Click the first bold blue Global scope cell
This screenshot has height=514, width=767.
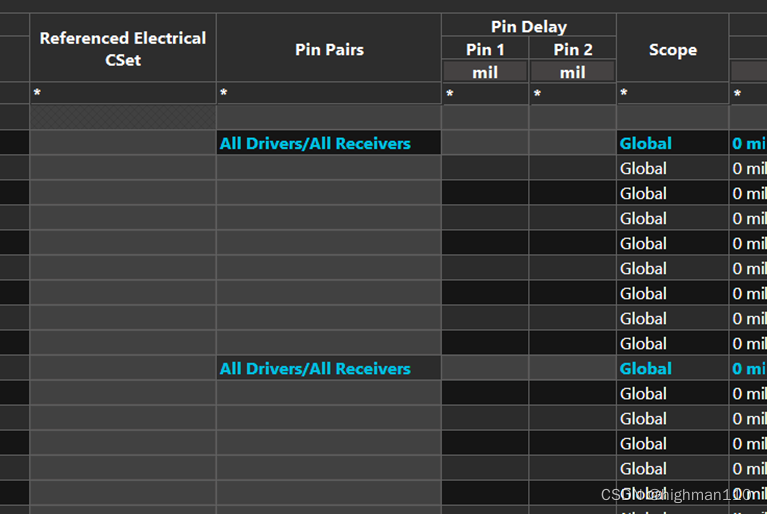pyautogui.click(x=646, y=143)
